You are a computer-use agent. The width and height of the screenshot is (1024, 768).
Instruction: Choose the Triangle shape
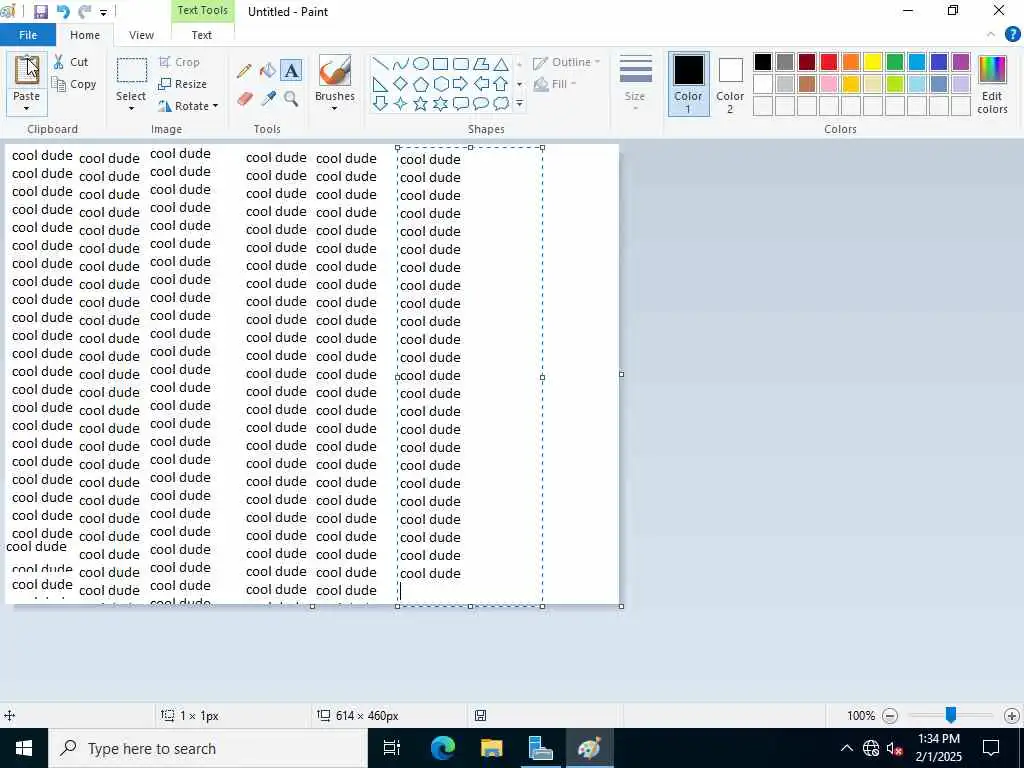tap(501, 63)
